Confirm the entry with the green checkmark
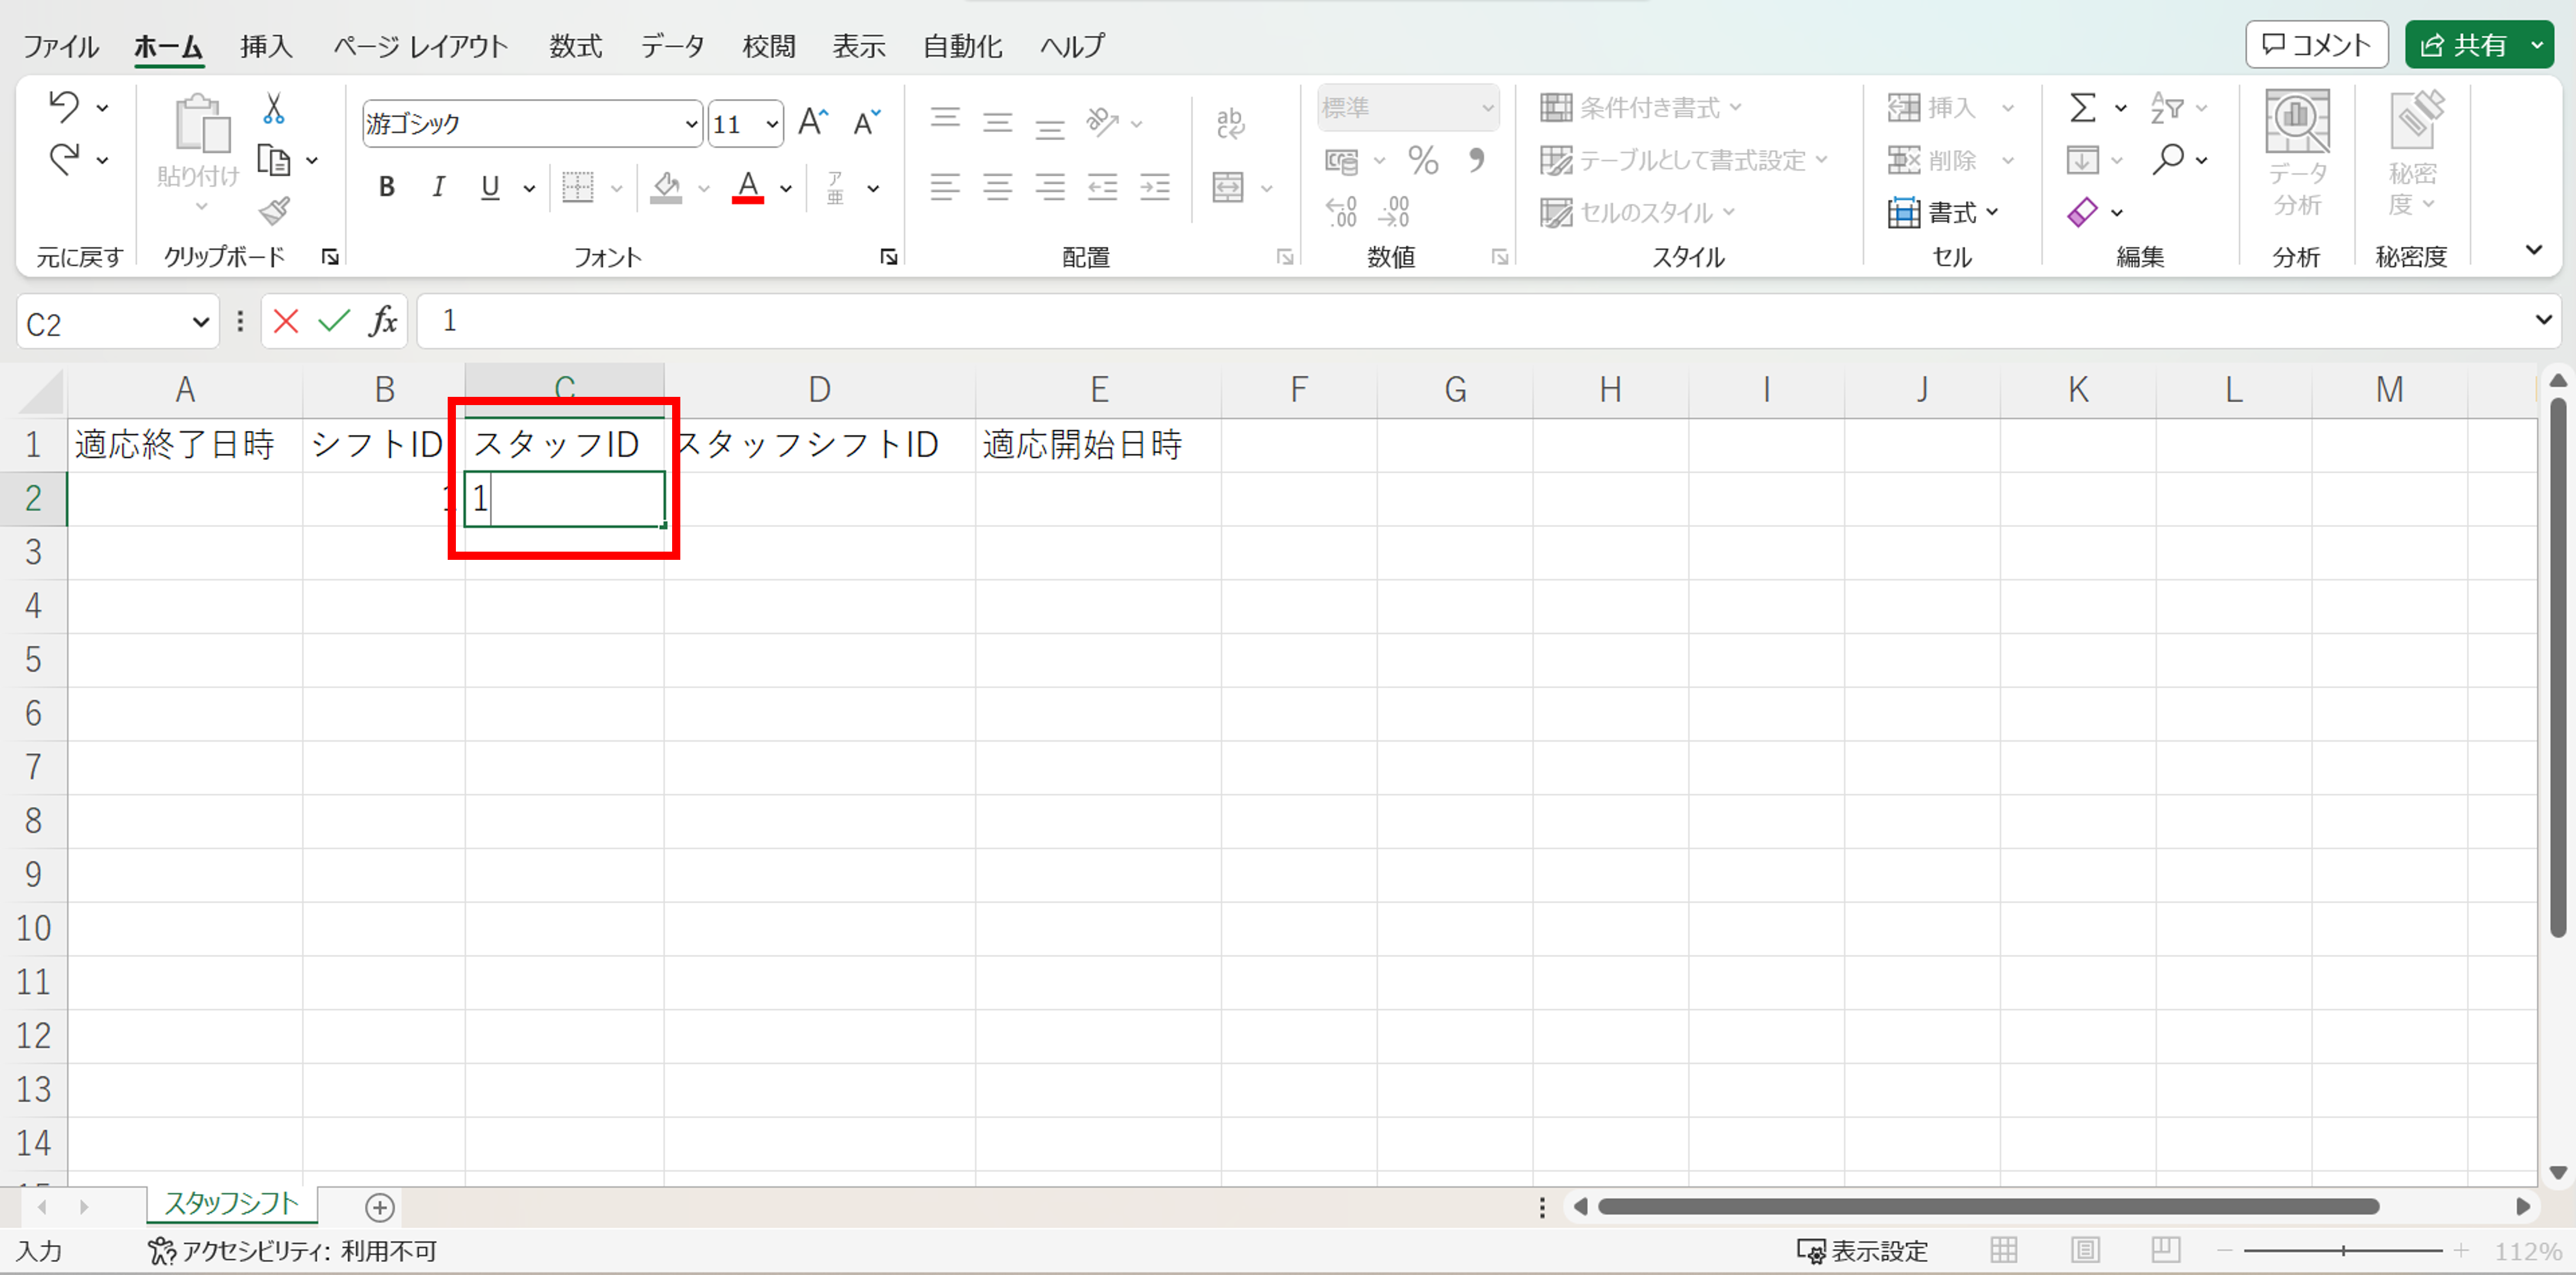Viewport: 2576px width, 1275px height. click(334, 321)
